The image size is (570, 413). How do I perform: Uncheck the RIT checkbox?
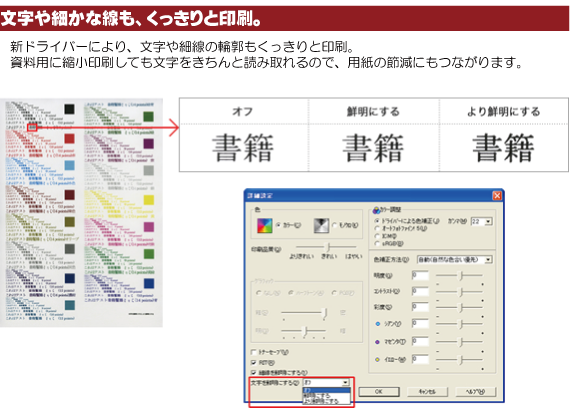point(254,362)
